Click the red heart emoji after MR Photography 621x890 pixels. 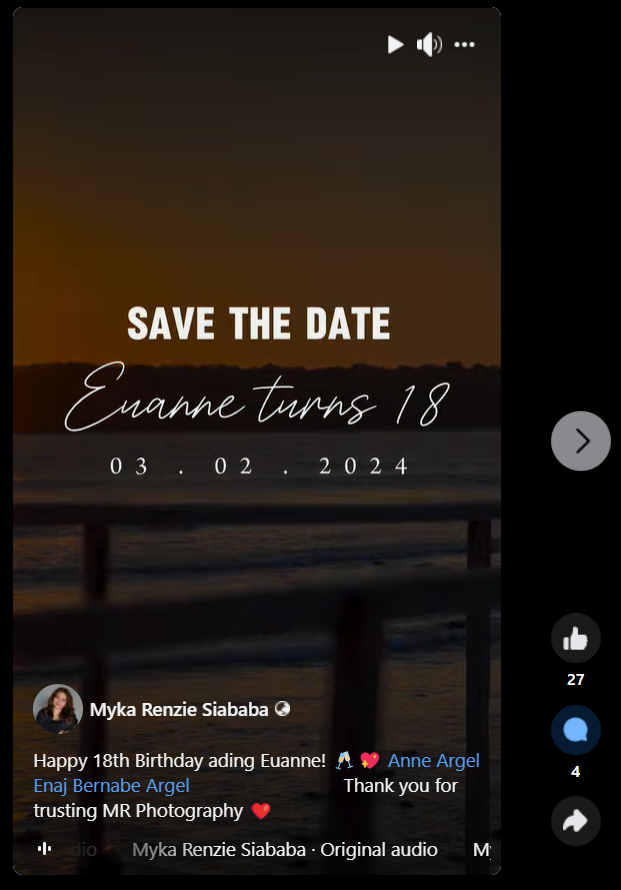(x=261, y=811)
